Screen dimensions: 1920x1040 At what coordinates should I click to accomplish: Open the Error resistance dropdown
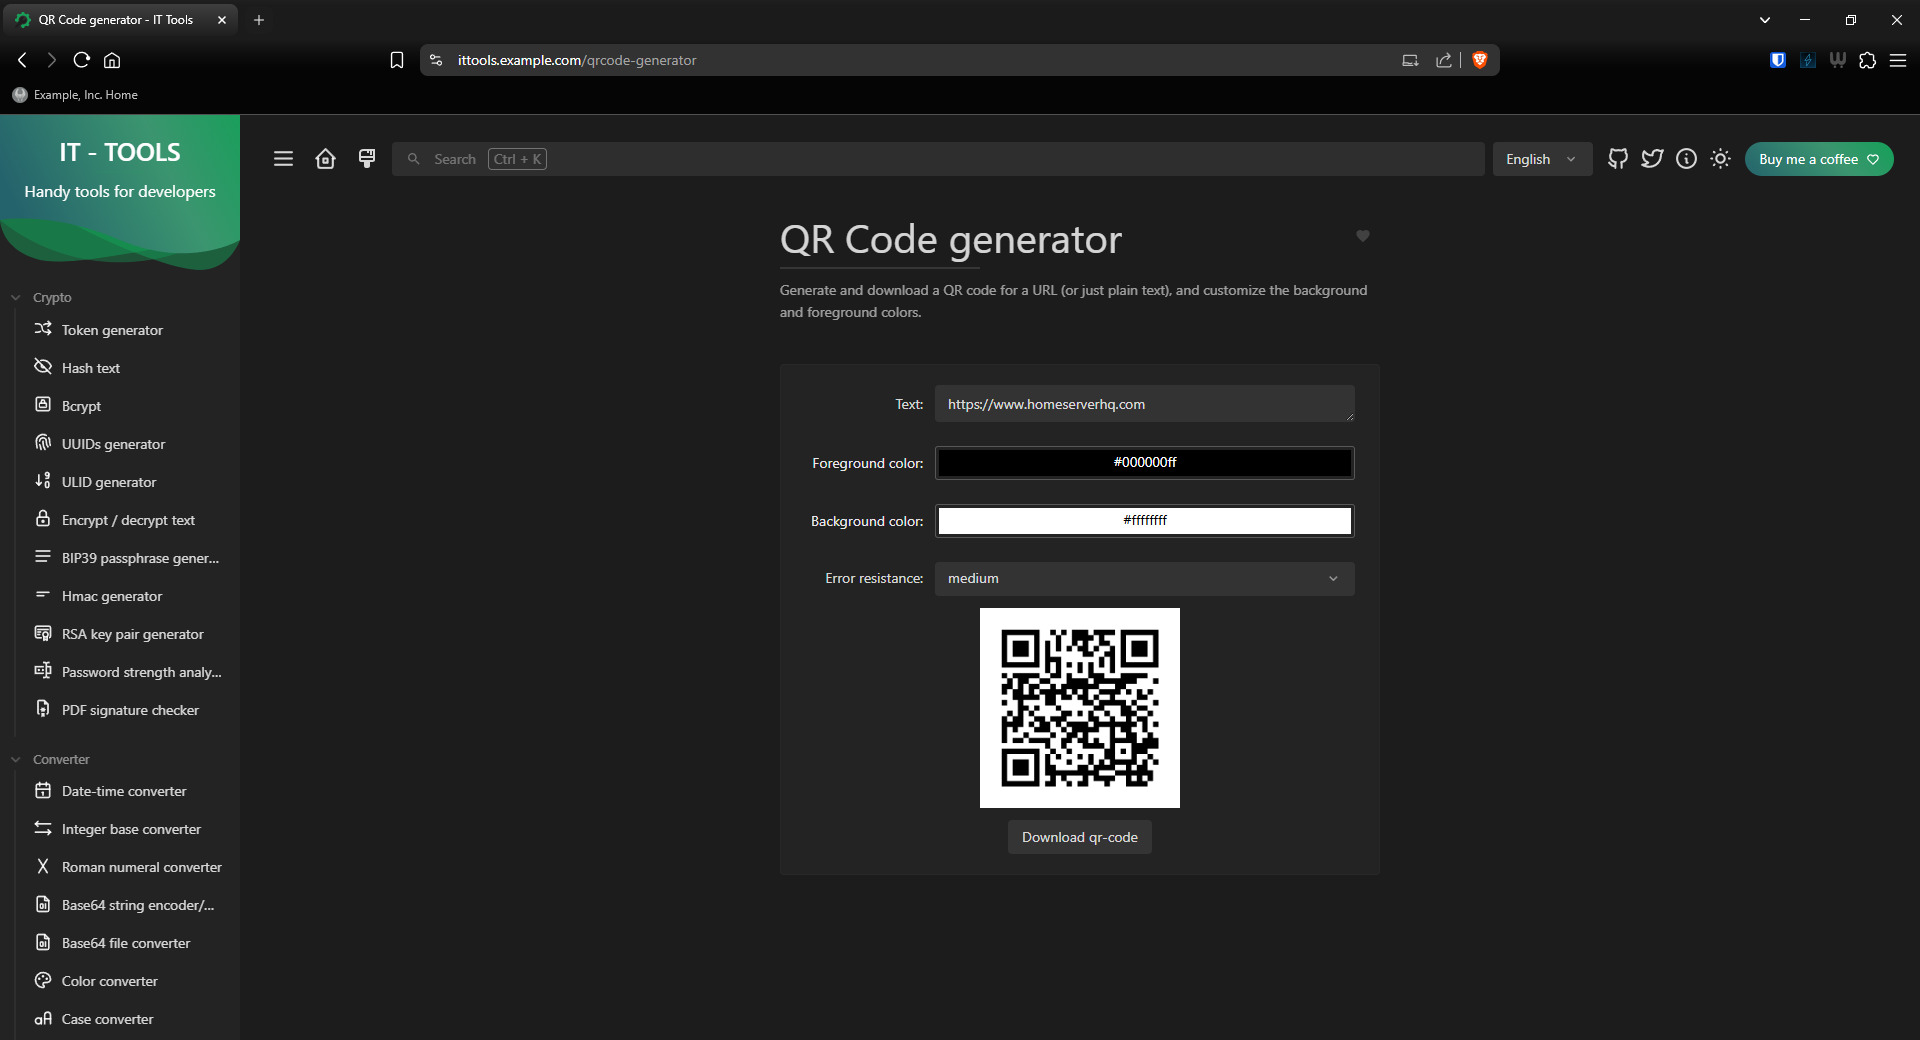(1144, 579)
